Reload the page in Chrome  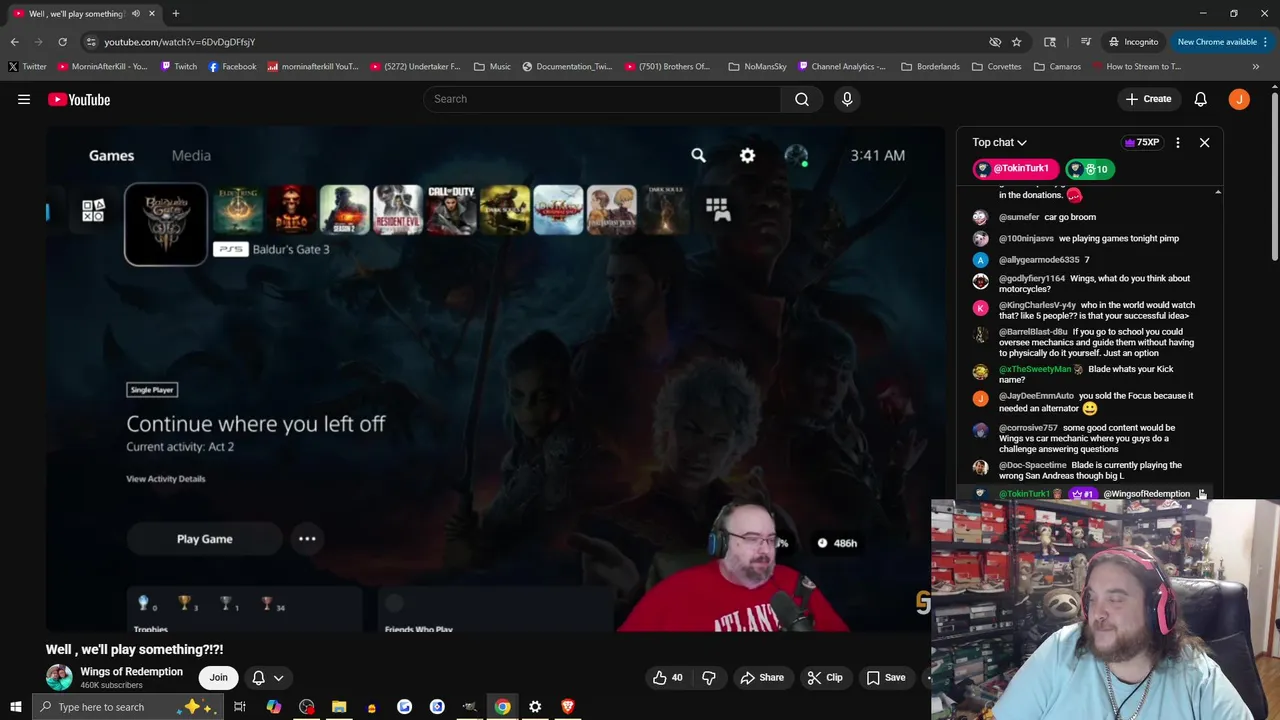(62, 42)
